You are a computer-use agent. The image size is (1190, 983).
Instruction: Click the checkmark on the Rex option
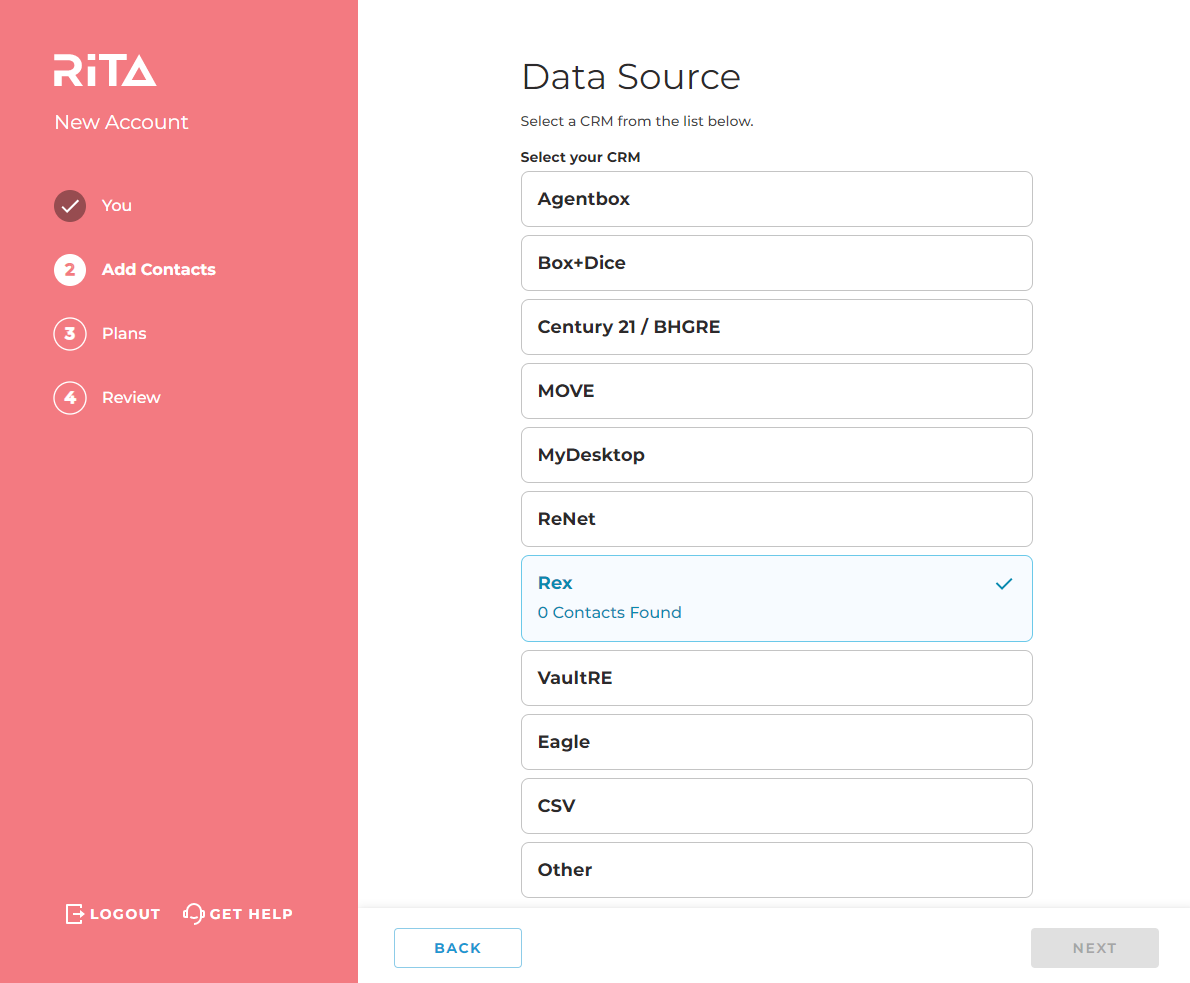[1004, 584]
